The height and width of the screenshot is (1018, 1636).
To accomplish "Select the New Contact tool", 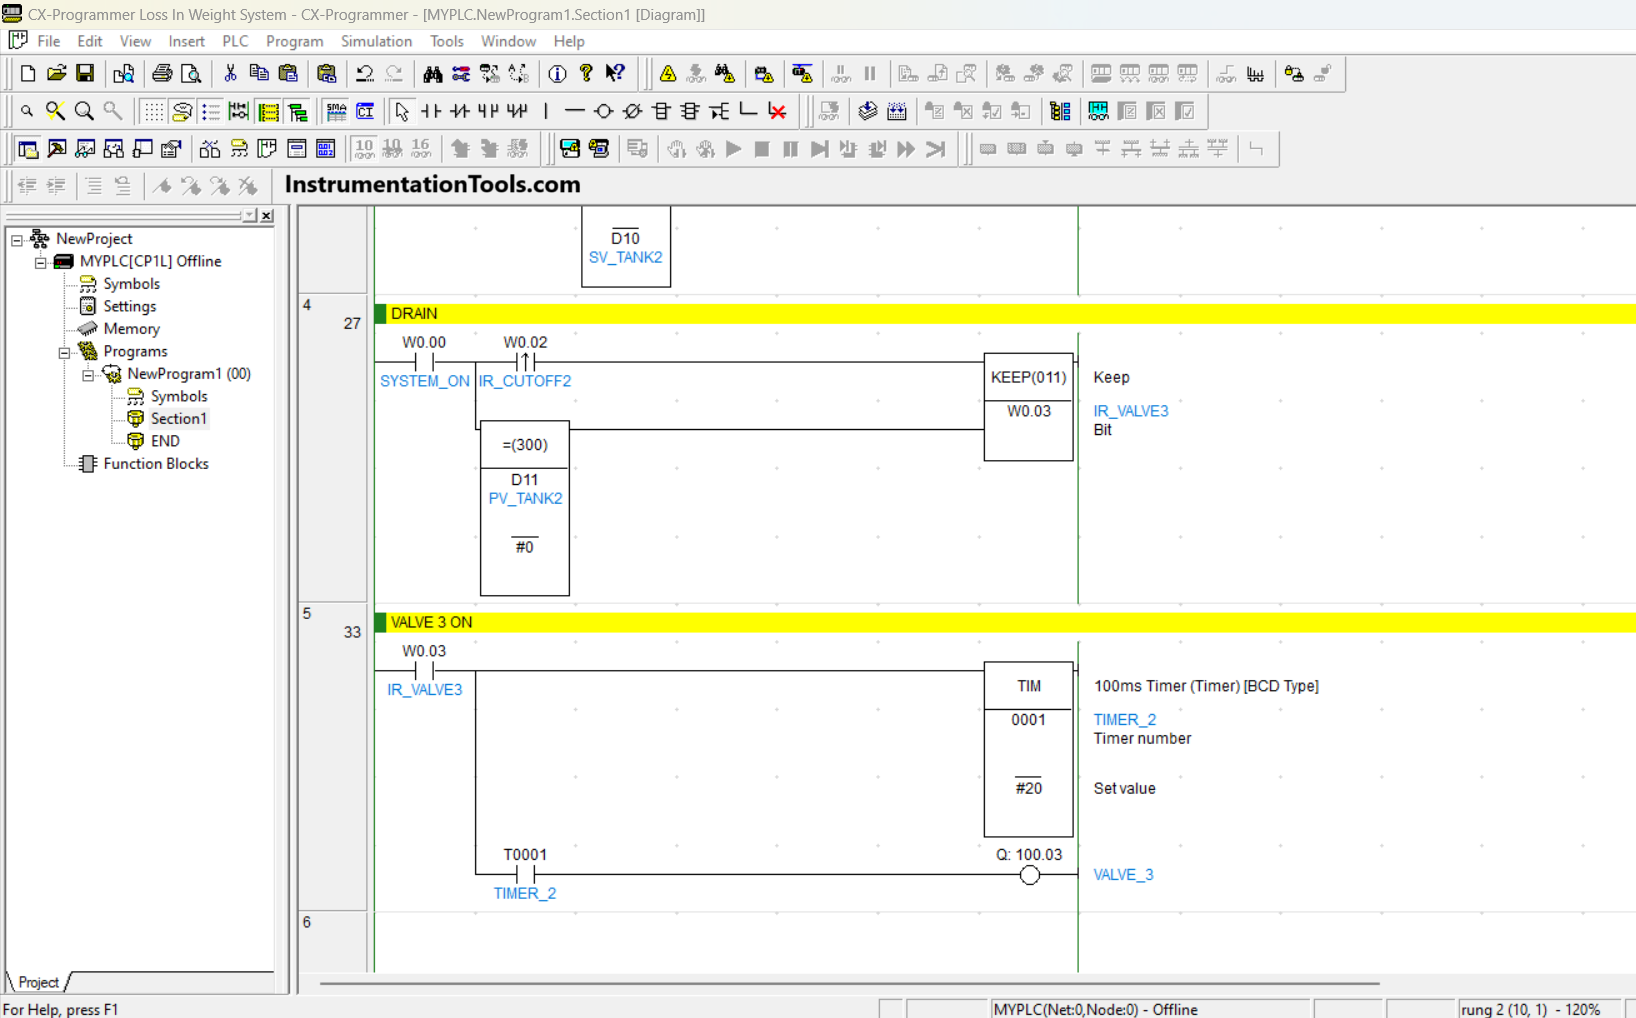I will pos(431,111).
